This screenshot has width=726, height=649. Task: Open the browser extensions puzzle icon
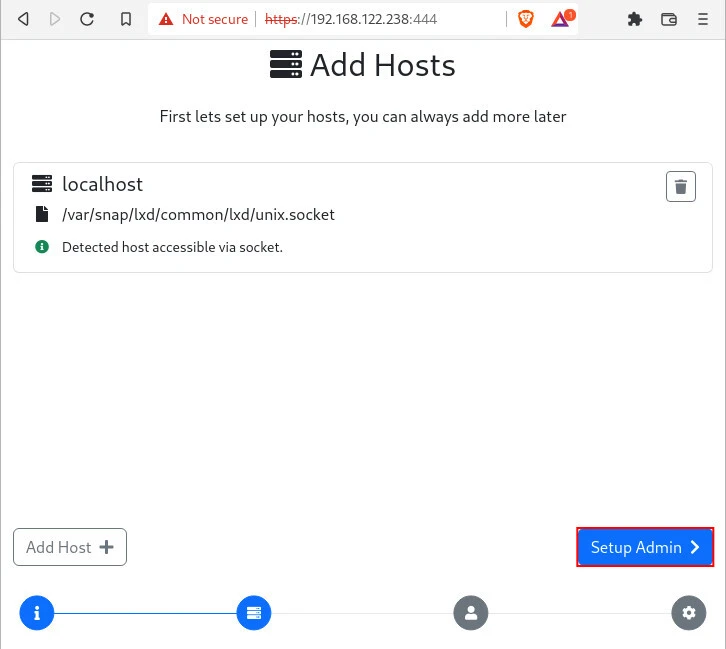pyautogui.click(x=634, y=19)
